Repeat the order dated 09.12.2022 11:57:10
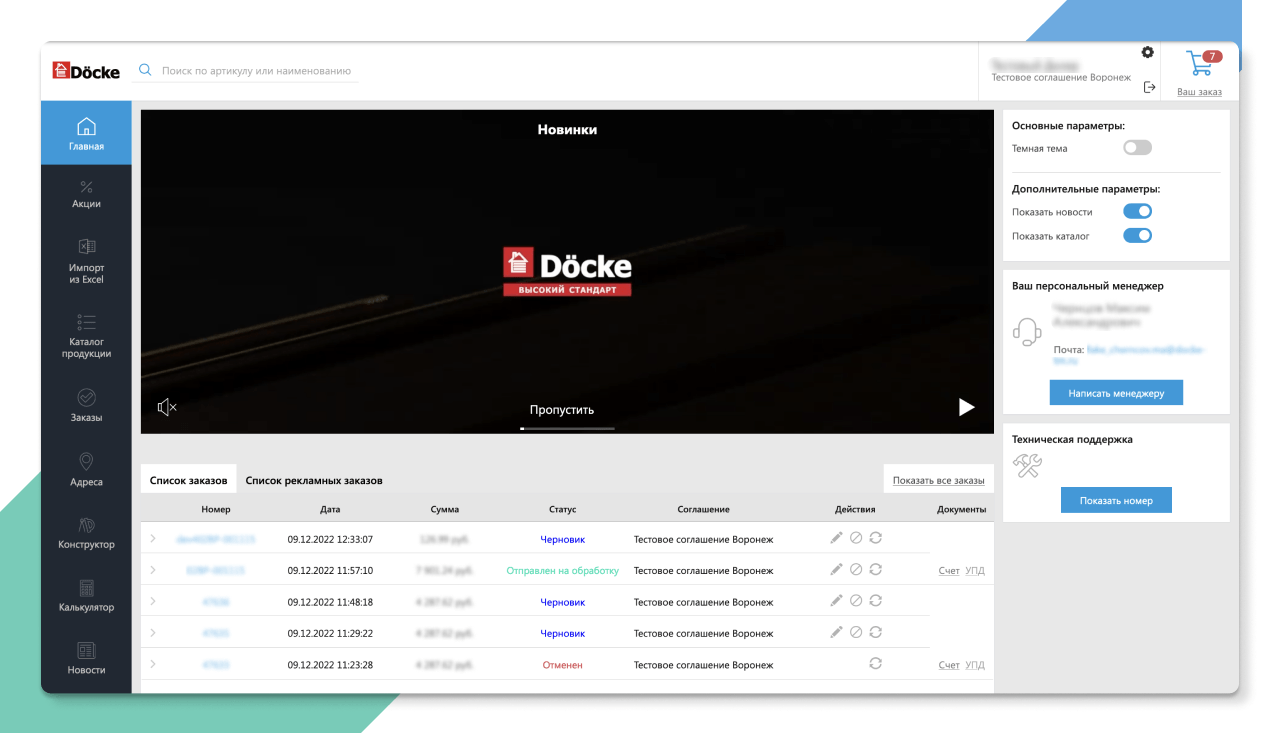The width and height of the screenshot is (1280, 733). [875, 569]
